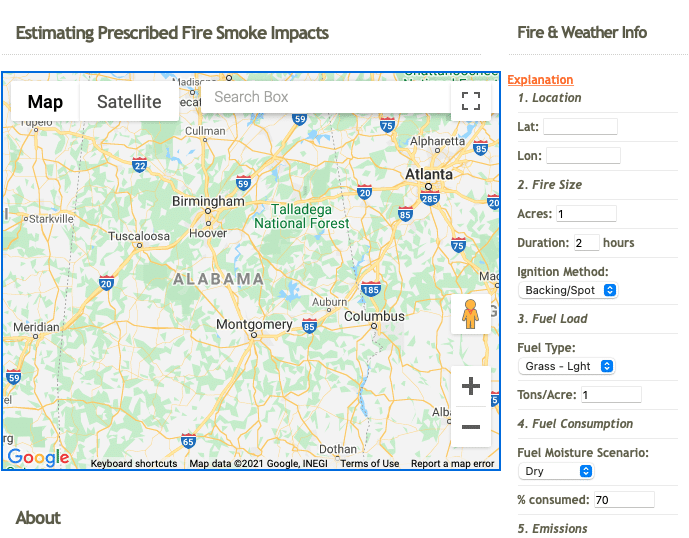Click the Interstate 22 shield marker
689x538 pixels.
pyautogui.click(x=139, y=165)
